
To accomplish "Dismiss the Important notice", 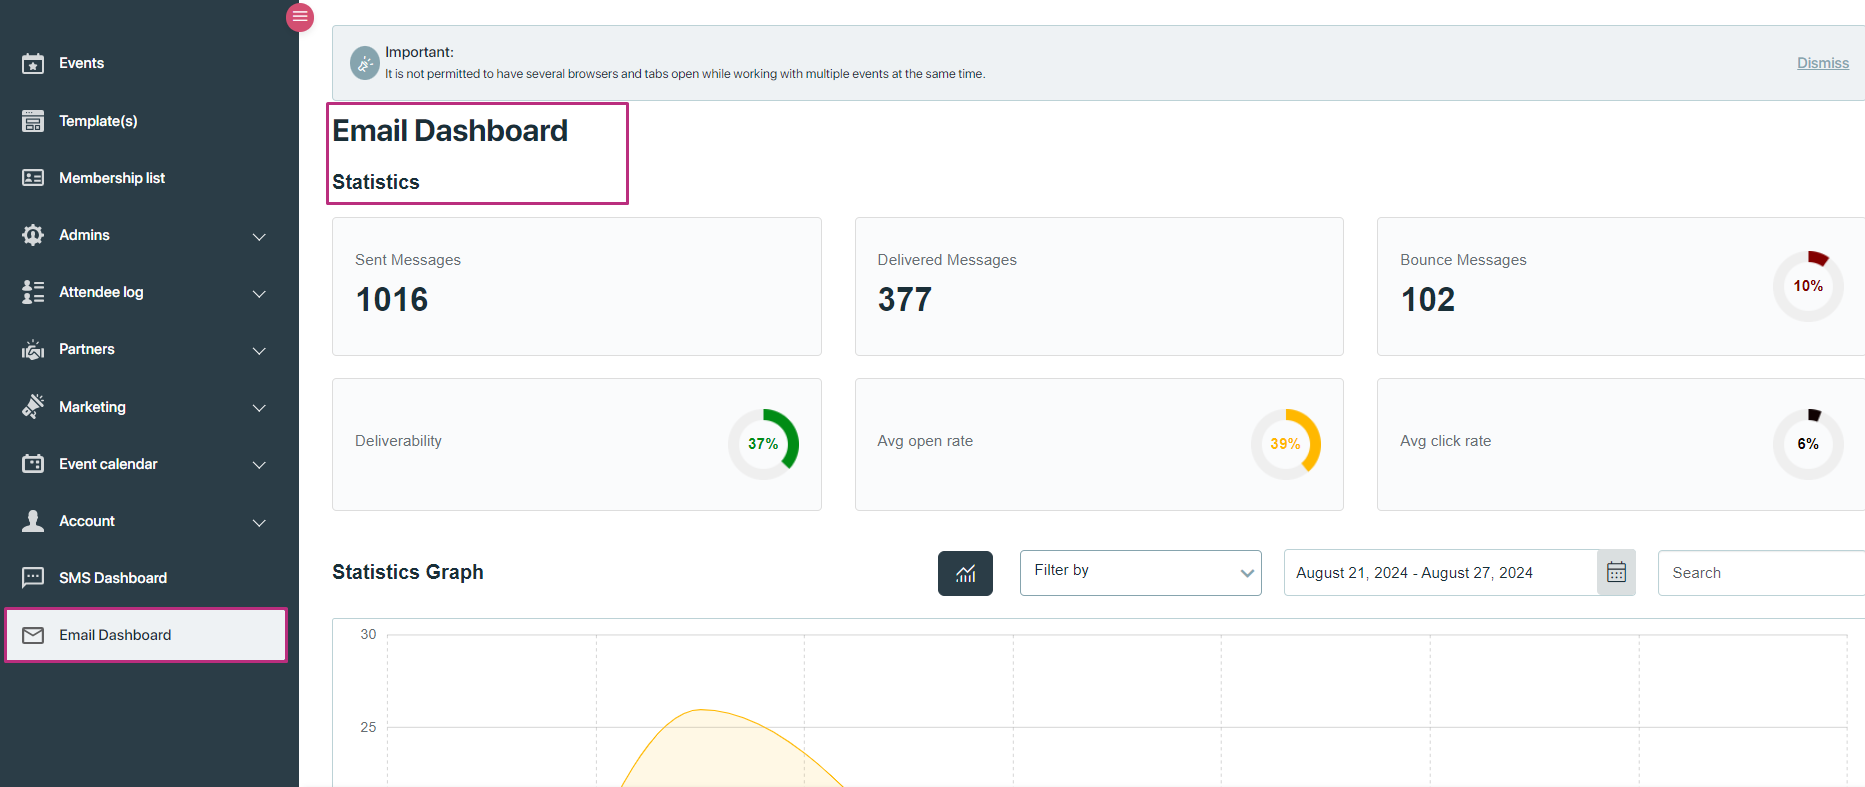I will pos(1822,63).
